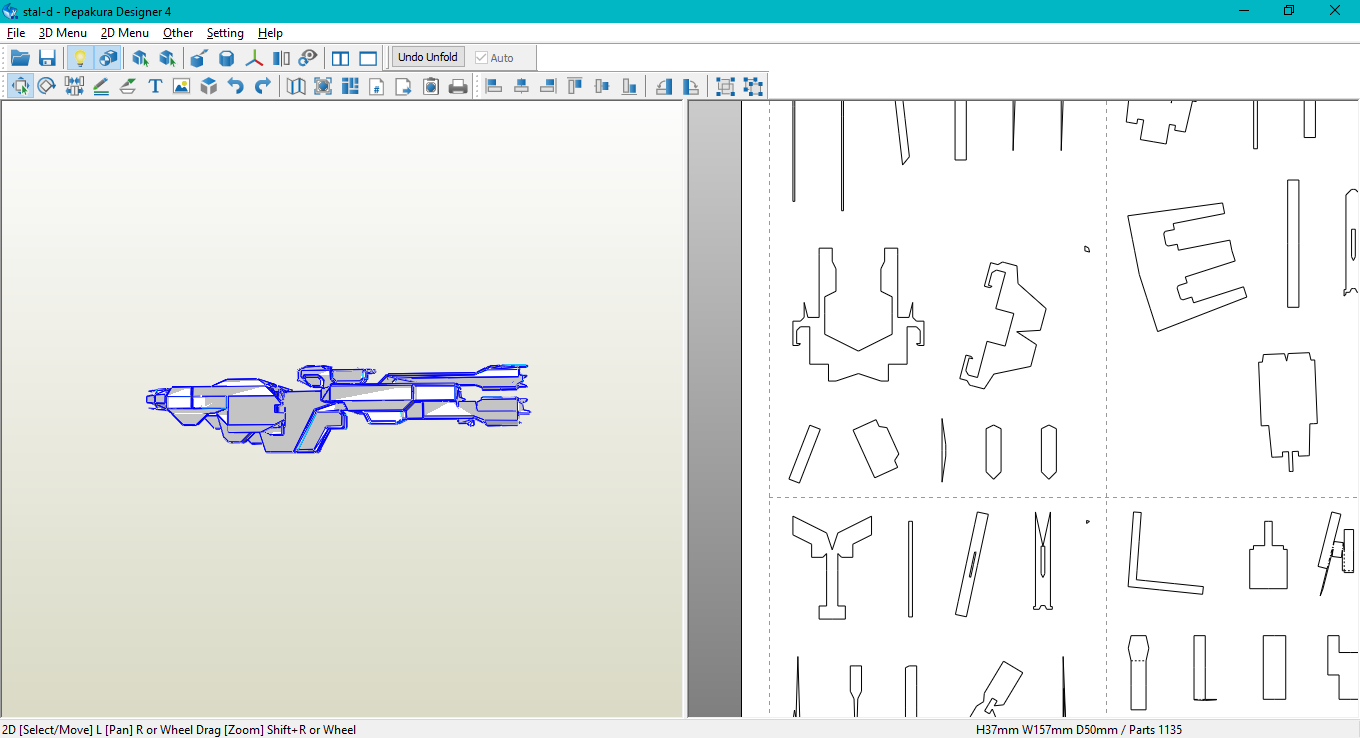Viewport: 1360px width, 738px height.
Task: Select the Edge color pencil tool
Action: pos(101,86)
